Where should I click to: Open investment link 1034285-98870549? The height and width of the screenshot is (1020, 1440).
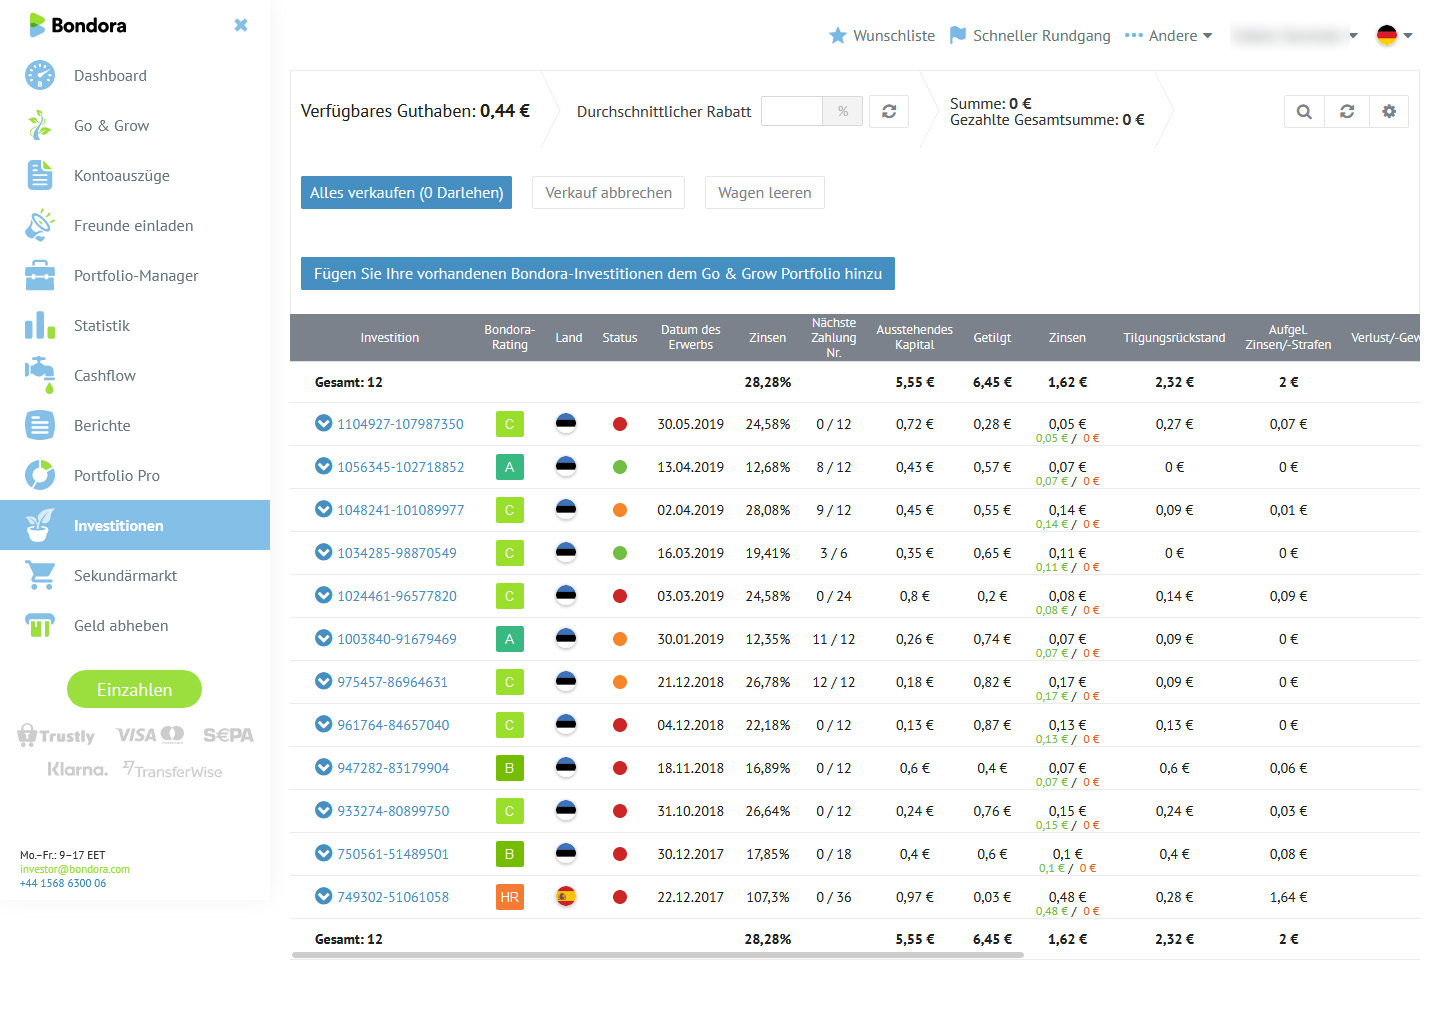(x=397, y=553)
